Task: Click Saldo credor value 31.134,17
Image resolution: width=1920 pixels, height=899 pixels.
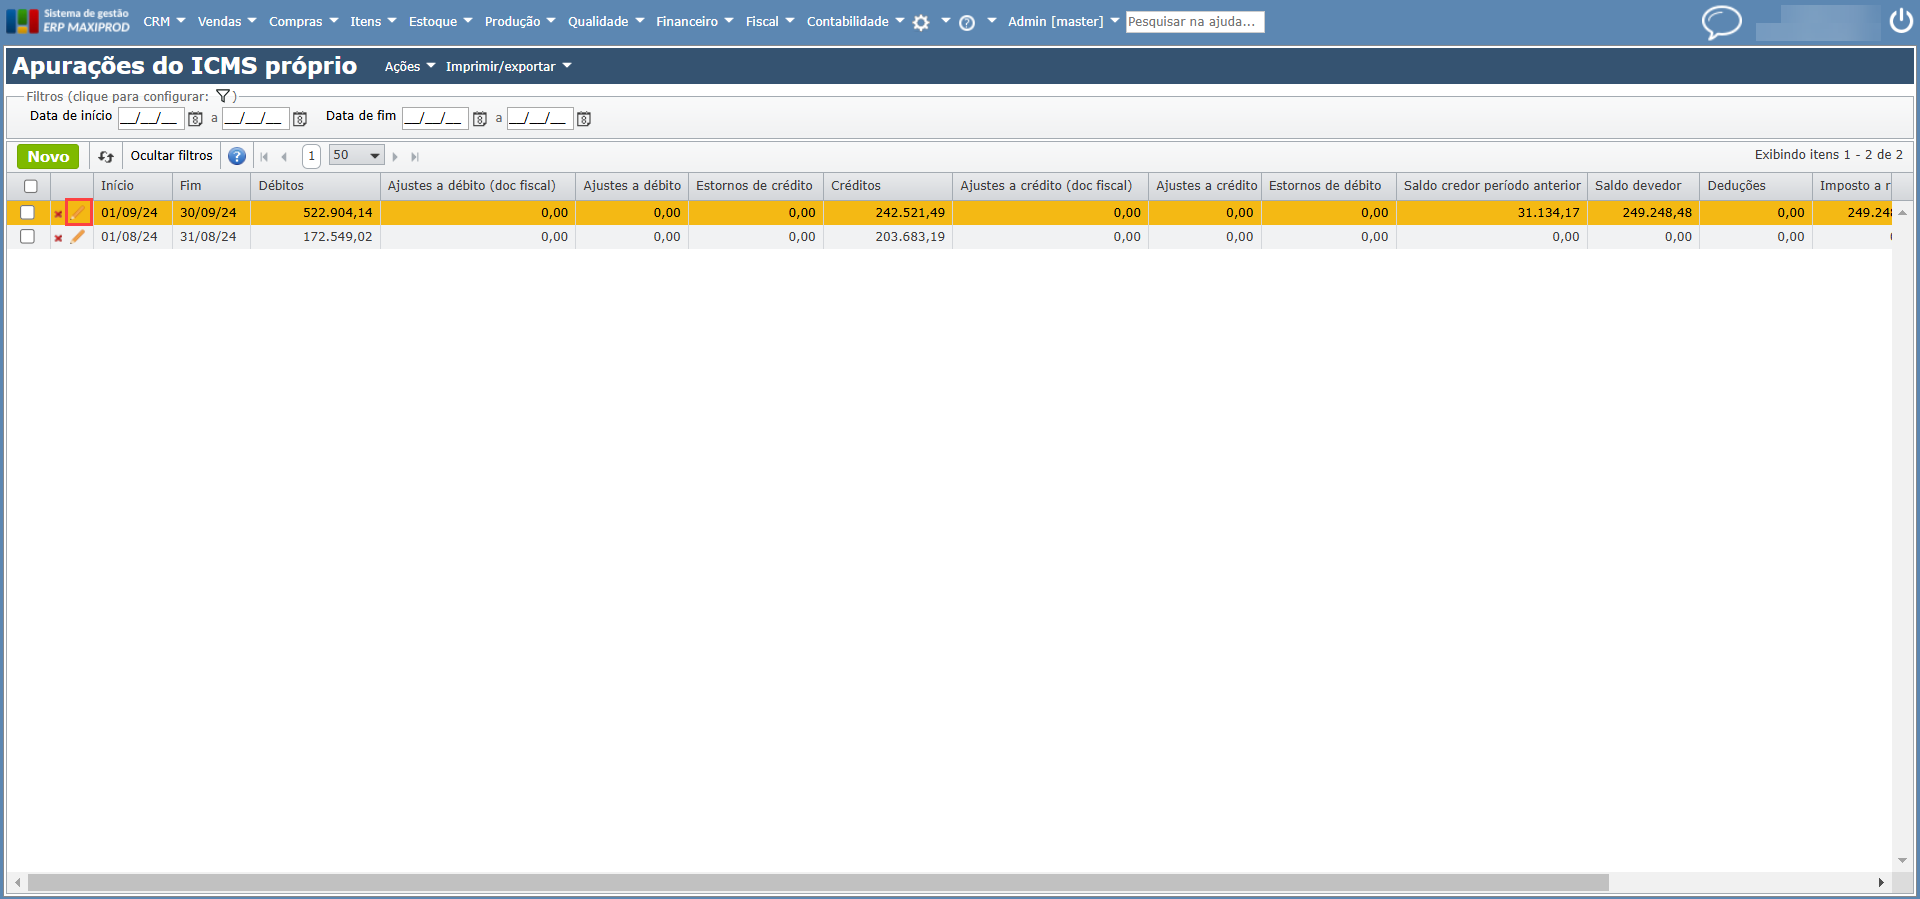Action: (x=1548, y=213)
